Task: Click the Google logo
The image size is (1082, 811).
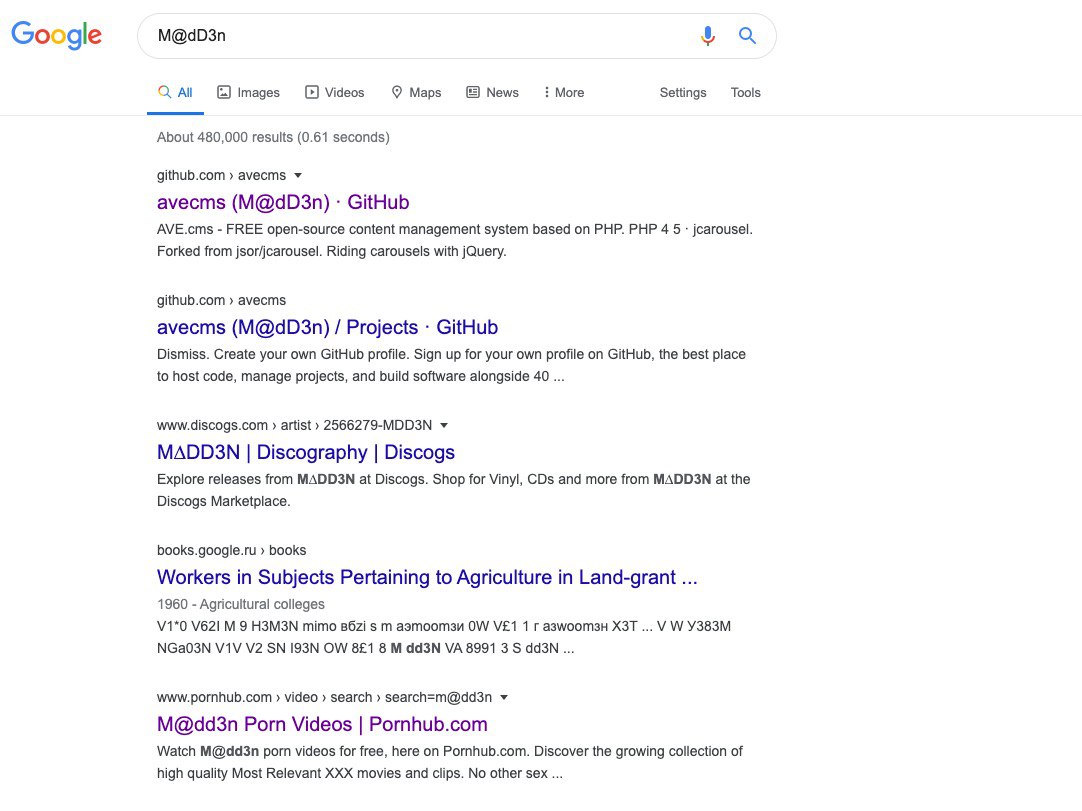Action: (x=57, y=35)
